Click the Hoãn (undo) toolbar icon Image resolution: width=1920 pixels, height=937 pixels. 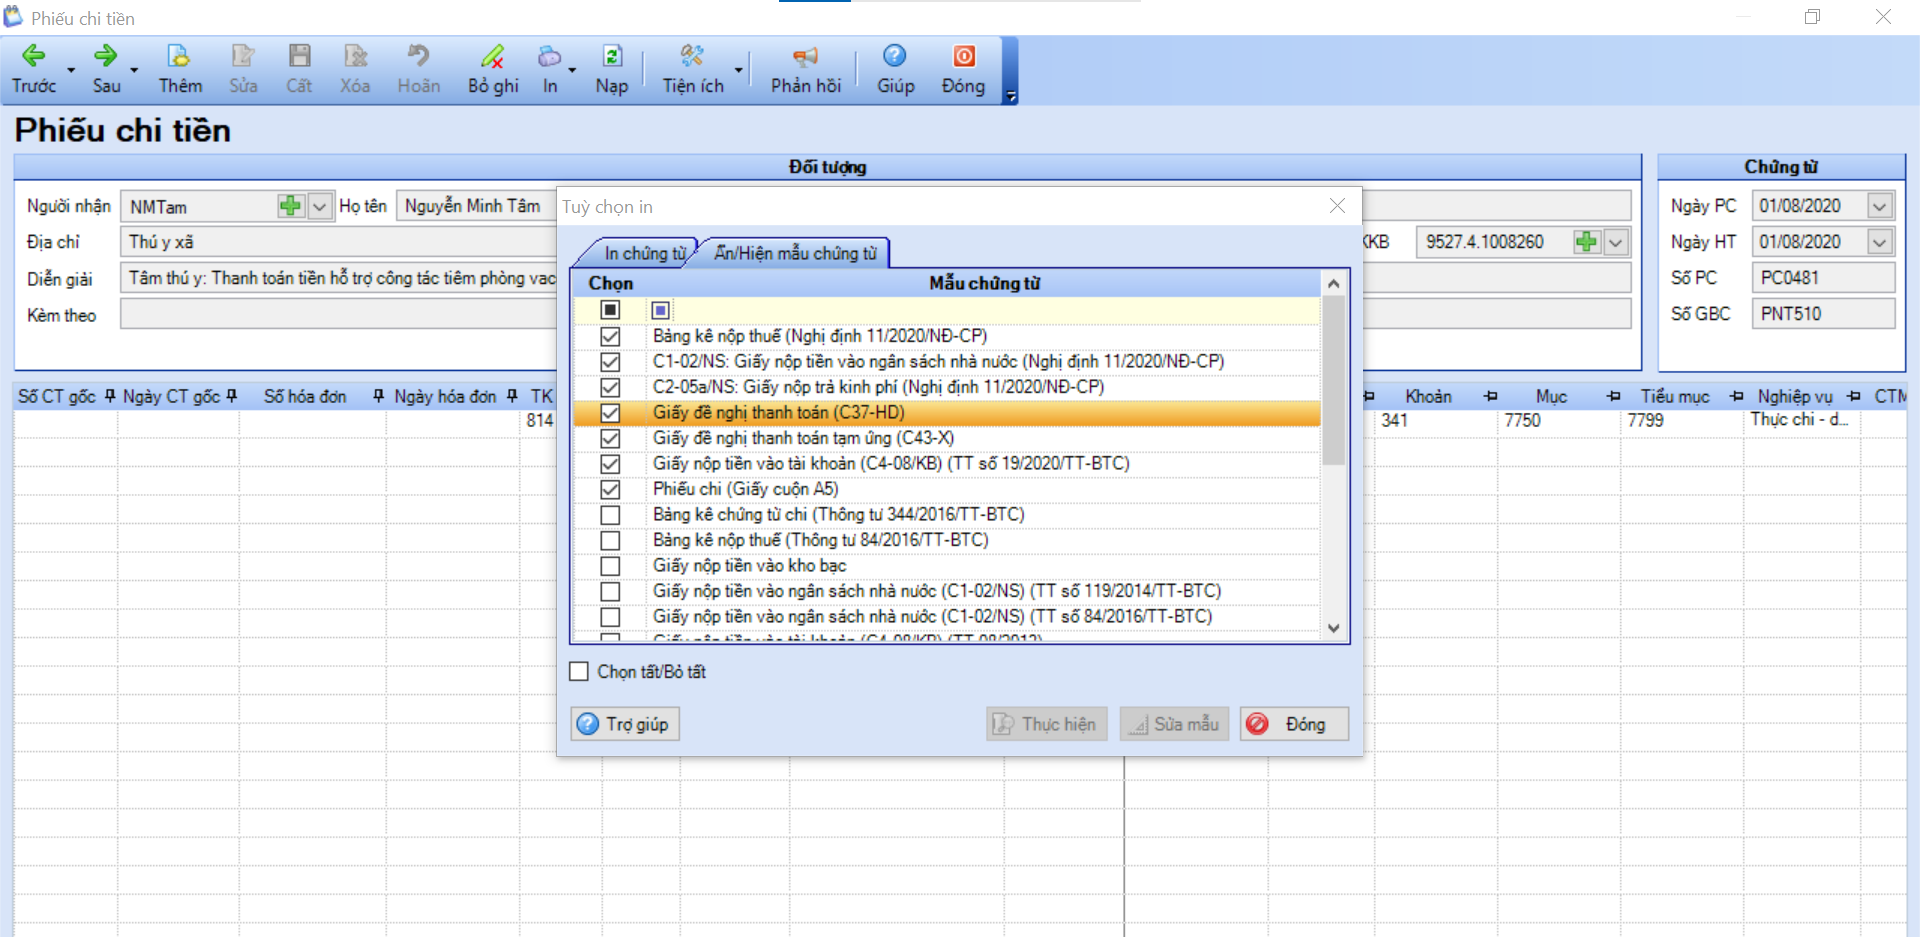(x=418, y=56)
